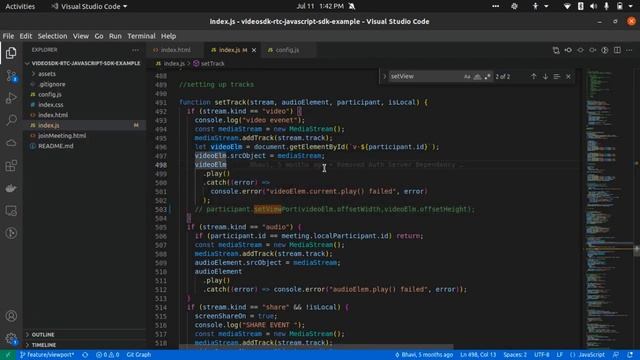Open the Help menu
This screenshot has height=360, width=640.
[168, 36]
